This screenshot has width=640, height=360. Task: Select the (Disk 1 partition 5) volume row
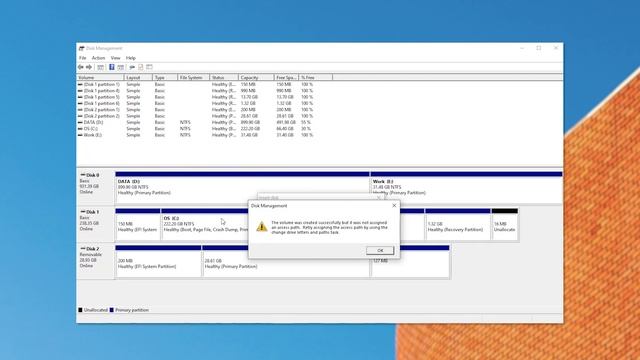(x=196, y=97)
